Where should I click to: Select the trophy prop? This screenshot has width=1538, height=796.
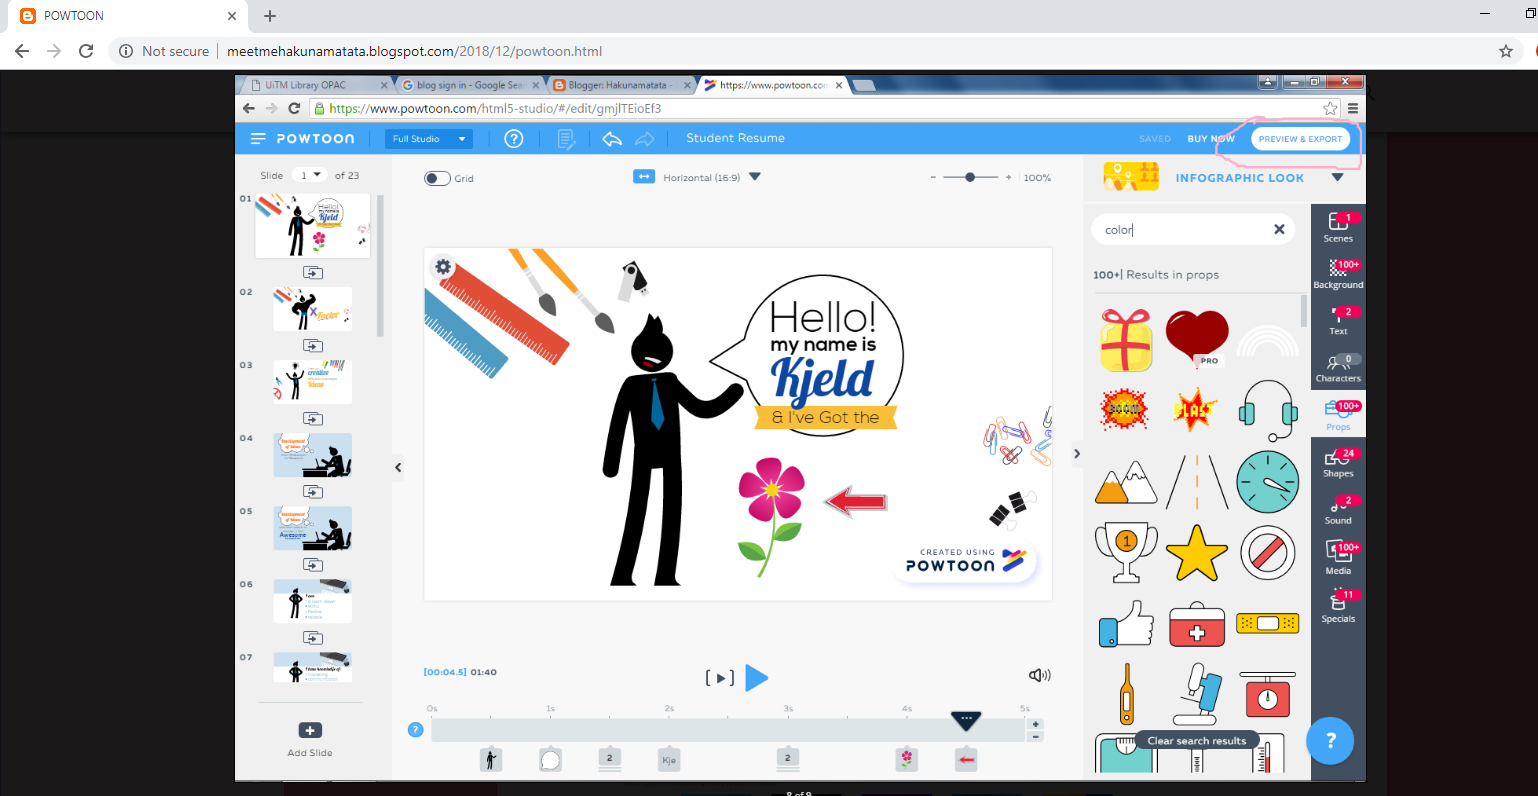[x=1126, y=552]
